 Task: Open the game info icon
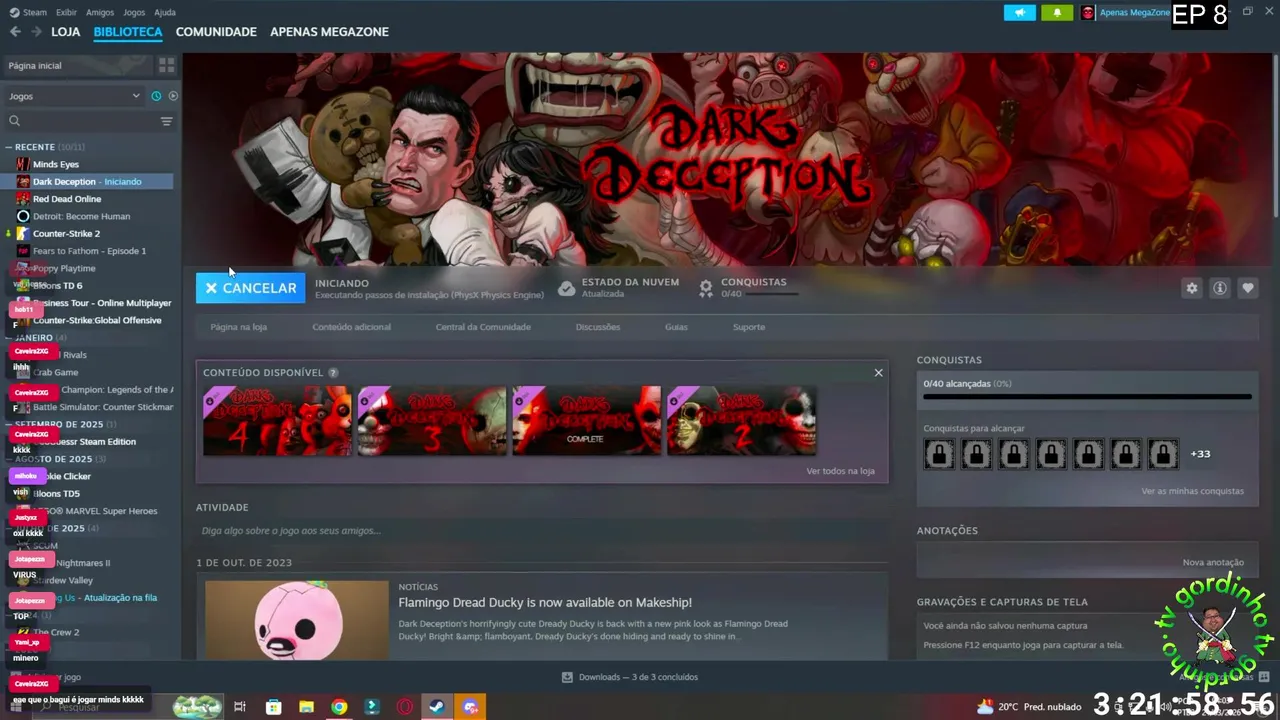[x=1219, y=288]
